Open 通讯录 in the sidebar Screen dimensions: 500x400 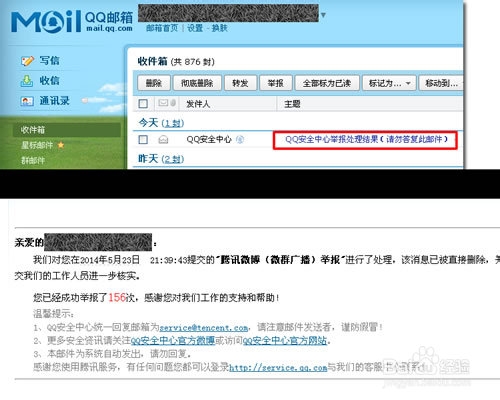coord(55,101)
